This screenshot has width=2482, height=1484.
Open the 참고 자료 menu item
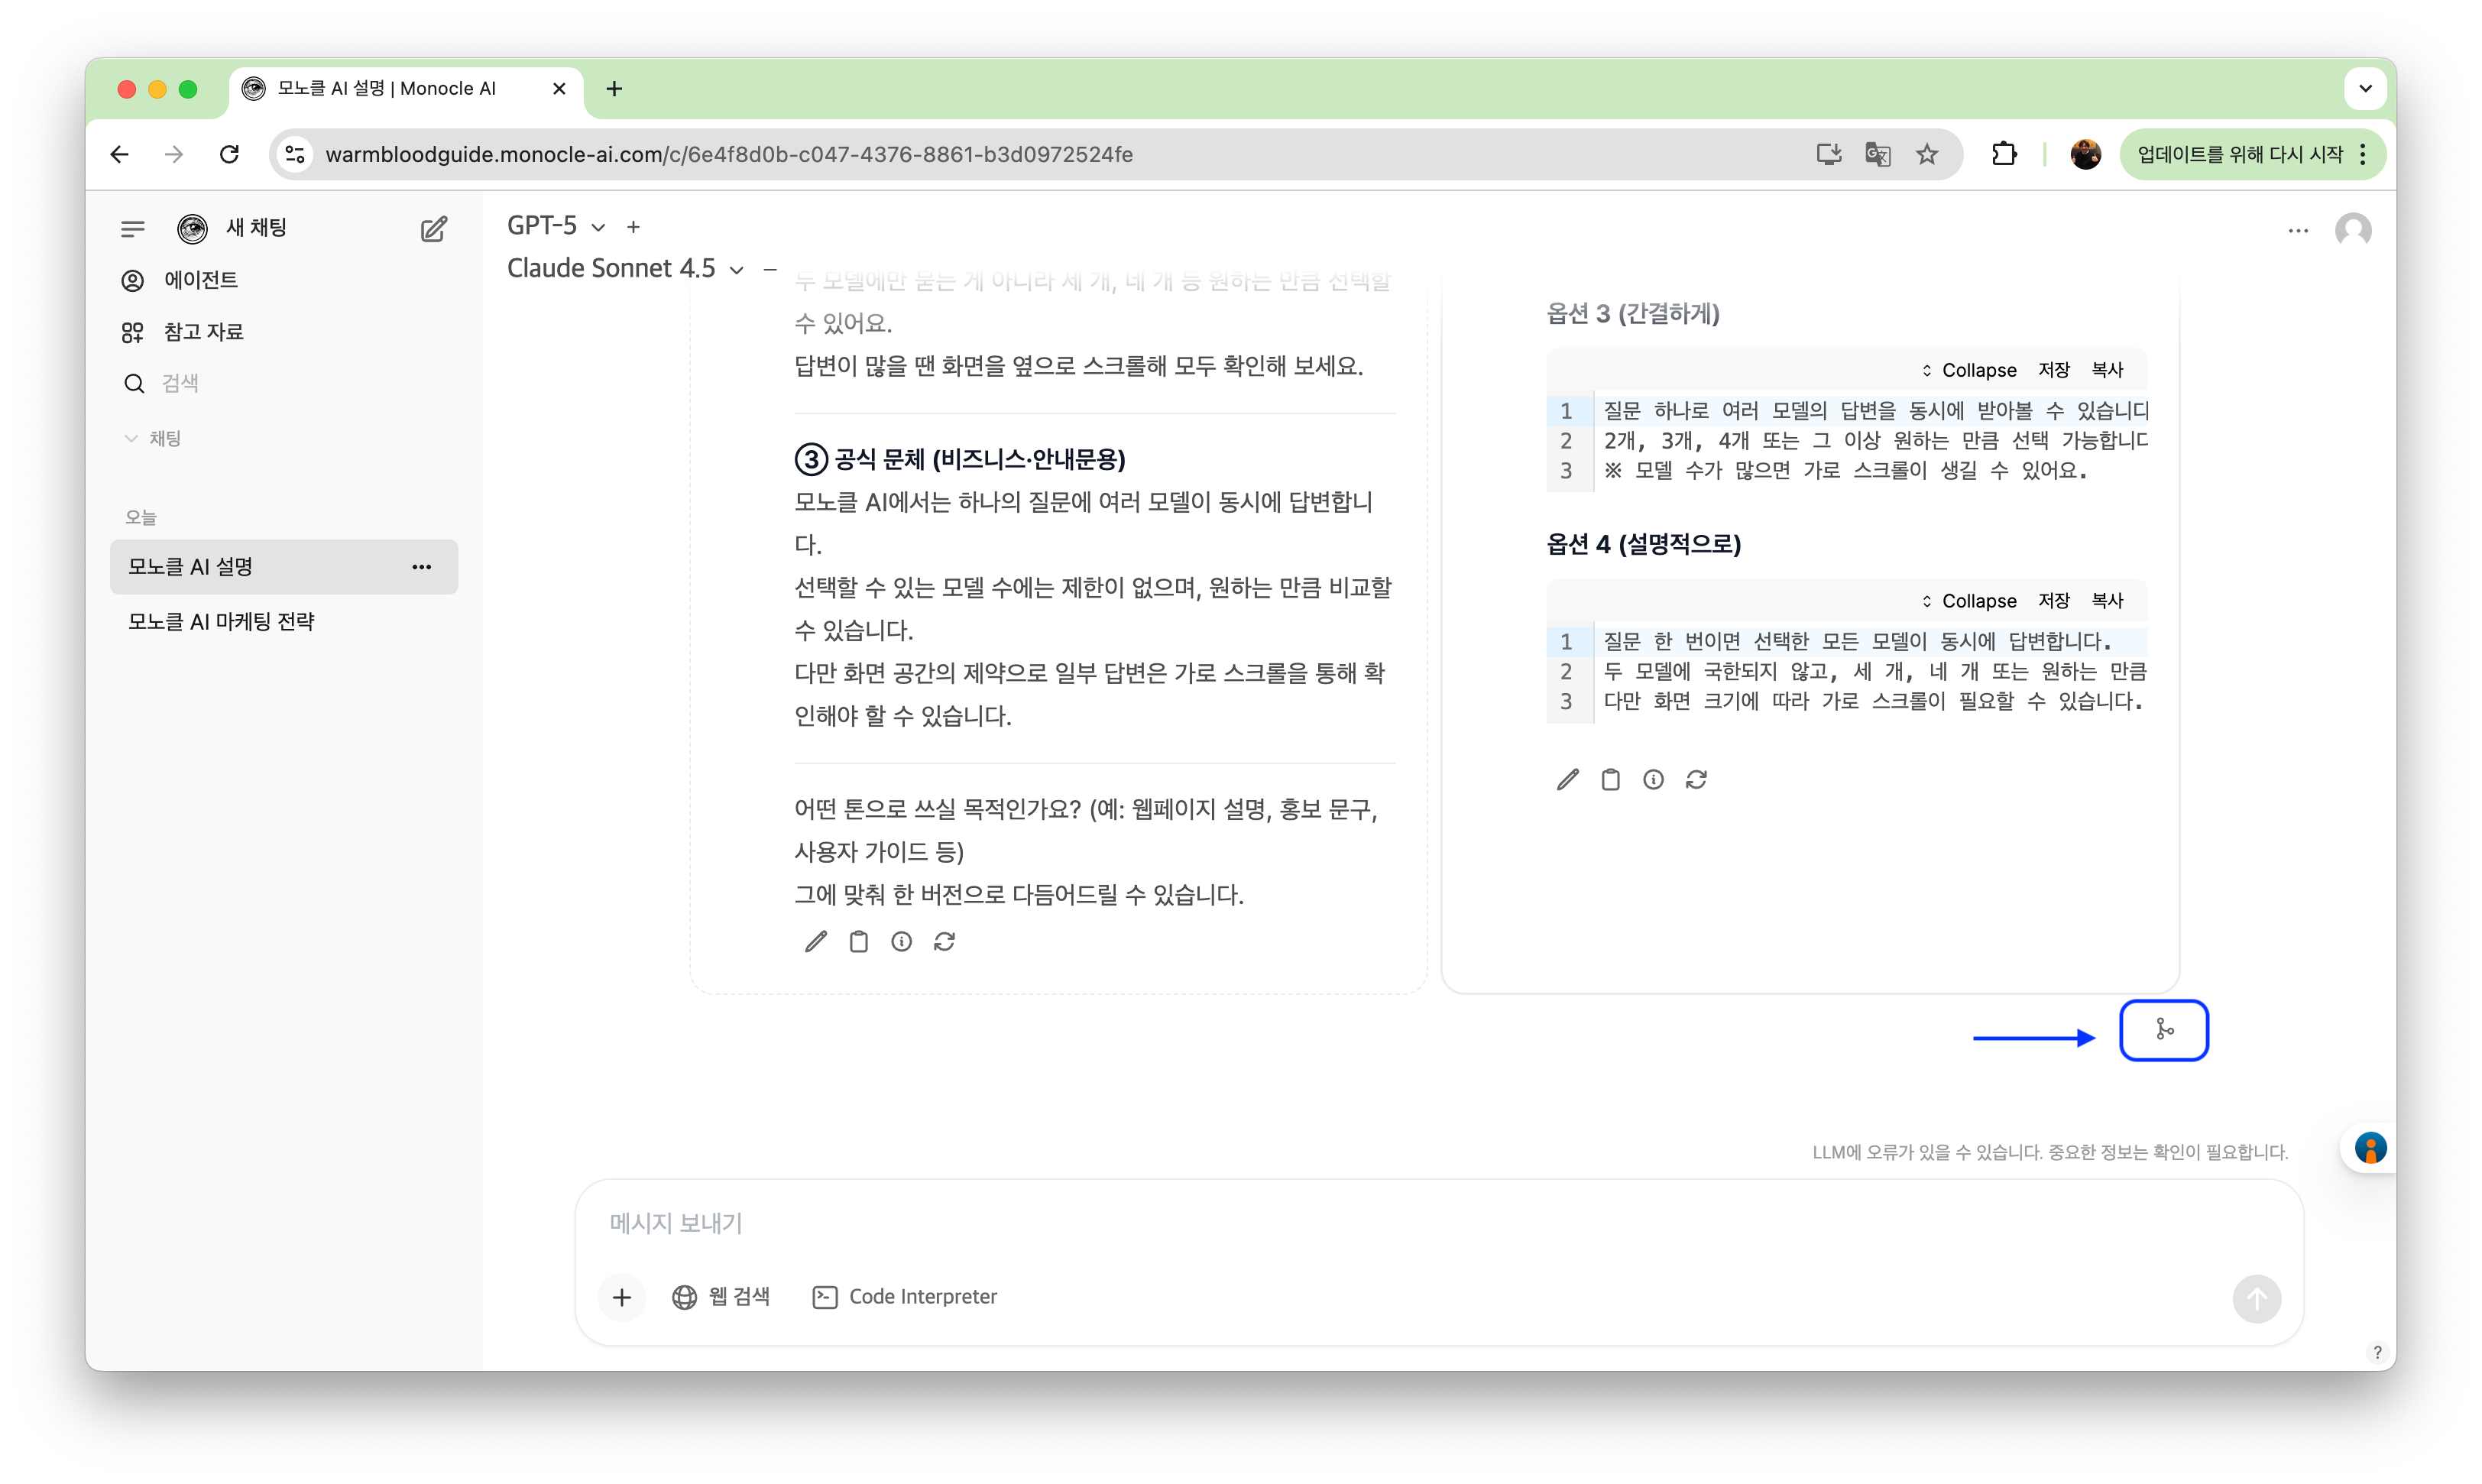pos(203,332)
